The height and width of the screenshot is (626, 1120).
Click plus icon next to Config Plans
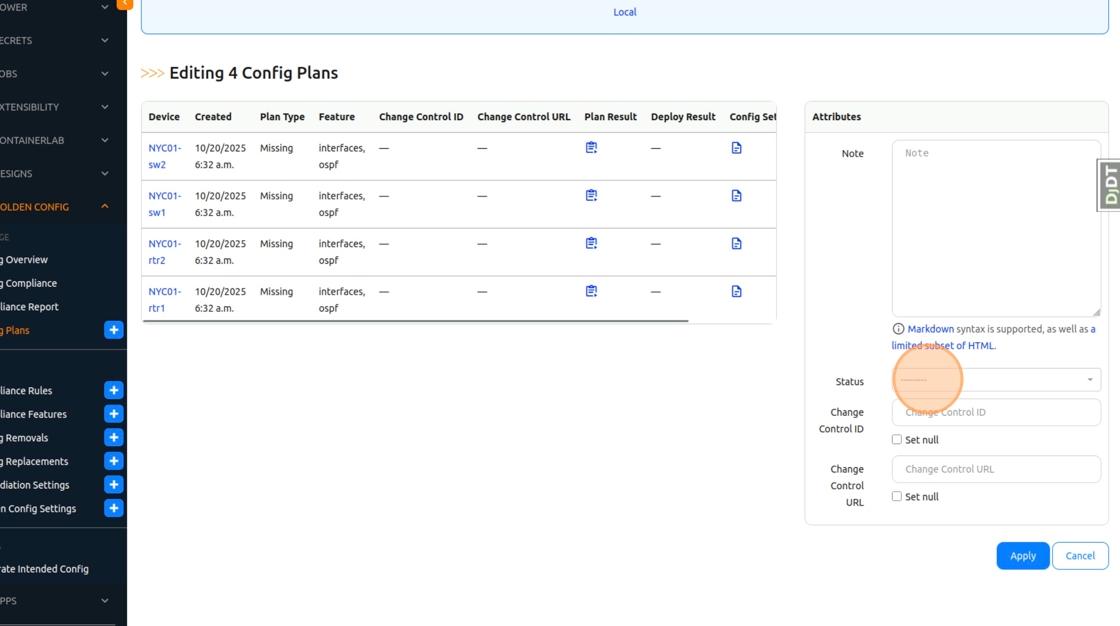coord(114,330)
